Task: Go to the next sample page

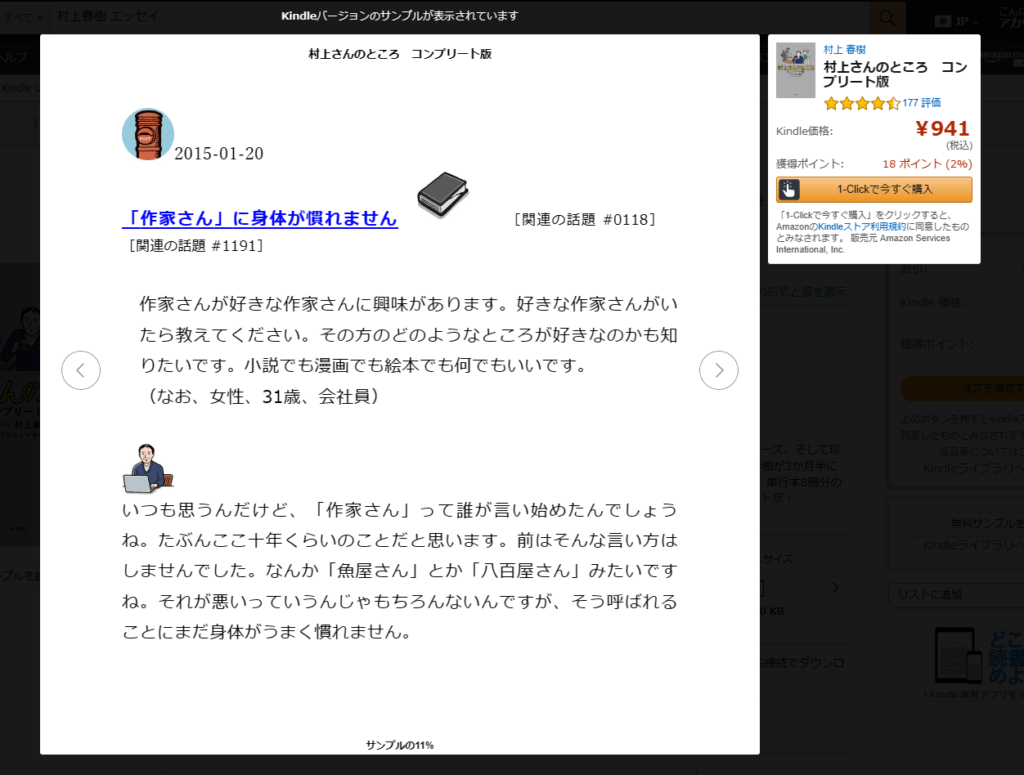Action: [x=718, y=370]
